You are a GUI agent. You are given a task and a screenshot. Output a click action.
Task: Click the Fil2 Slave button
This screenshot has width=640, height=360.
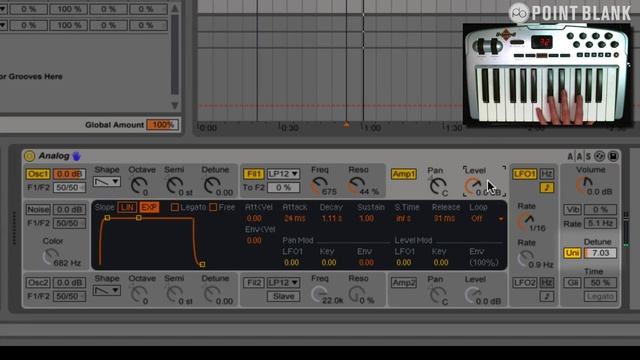(x=283, y=296)
